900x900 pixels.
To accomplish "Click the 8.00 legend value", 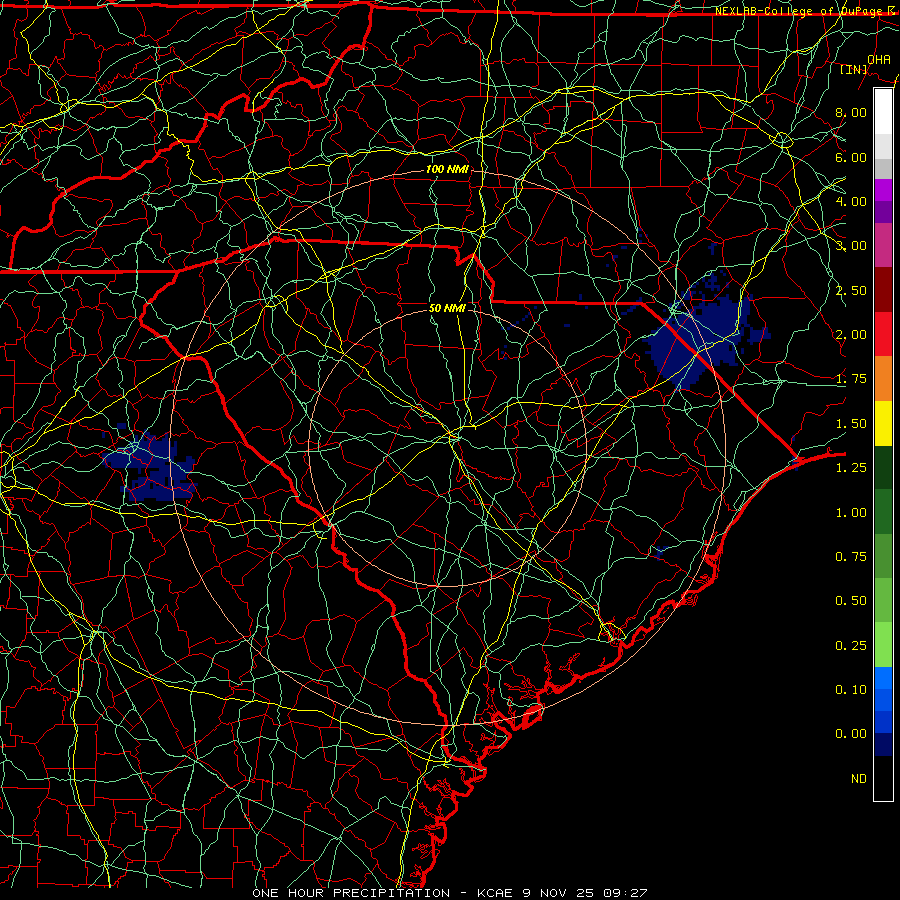I will [851, 112].
